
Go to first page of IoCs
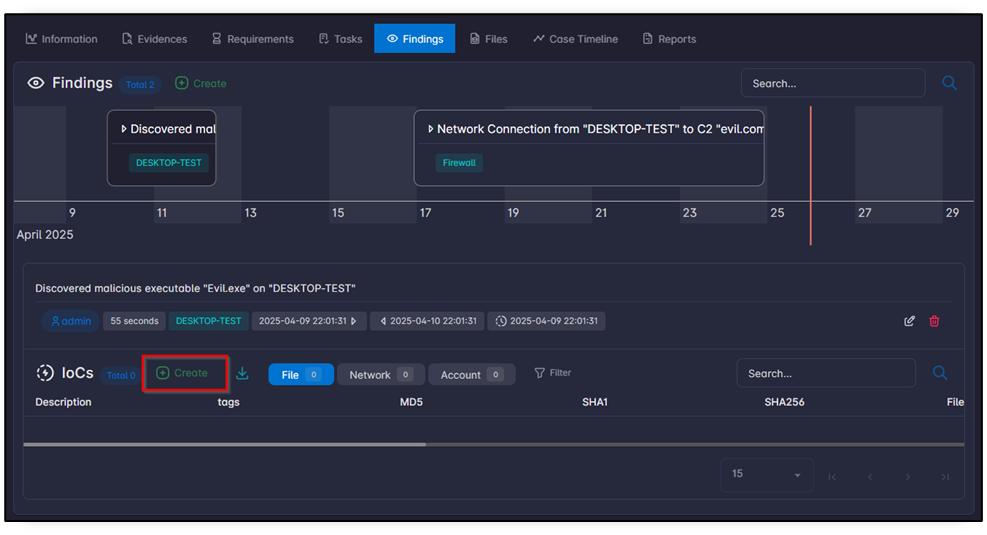[x=832, y=476]
